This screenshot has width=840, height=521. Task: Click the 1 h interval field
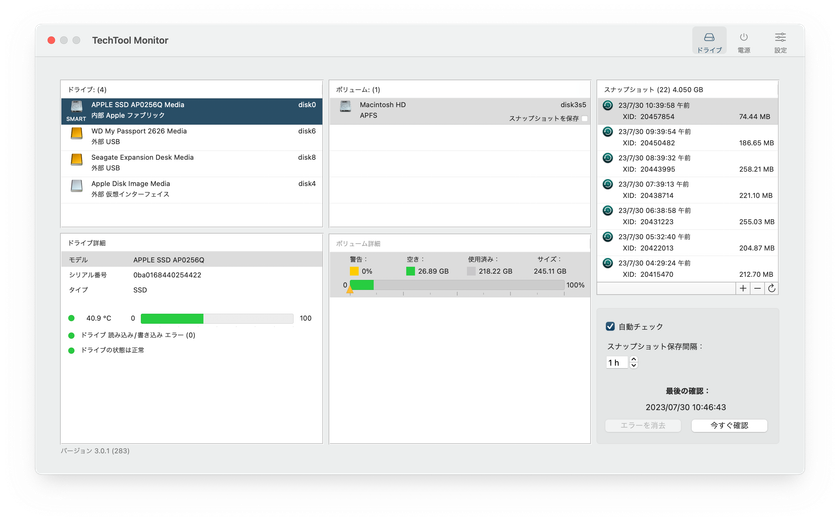[x=617, y=363]
